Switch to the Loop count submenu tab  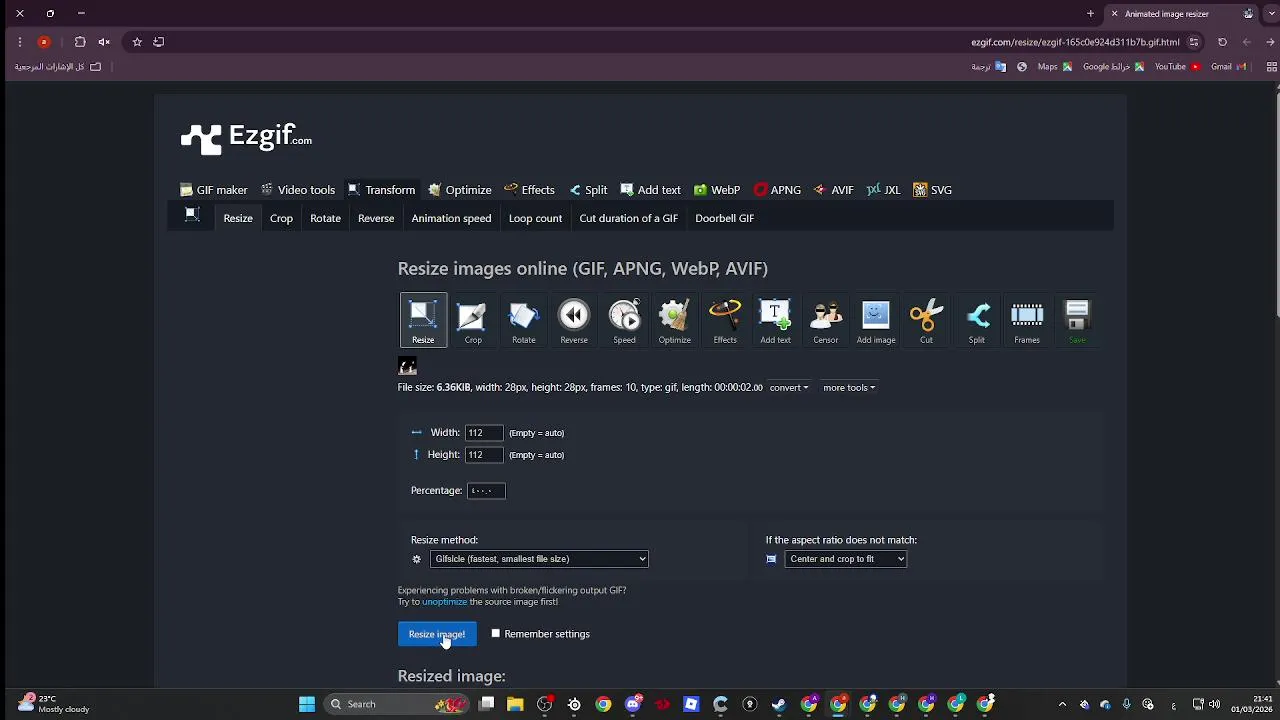(x=535, y=218)
